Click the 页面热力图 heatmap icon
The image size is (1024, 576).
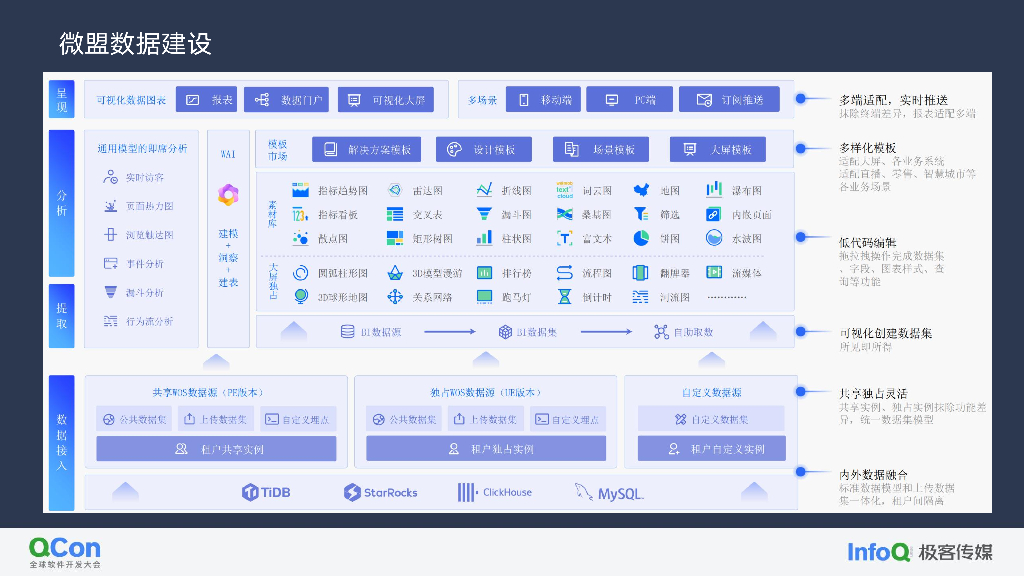coord(110,206)
